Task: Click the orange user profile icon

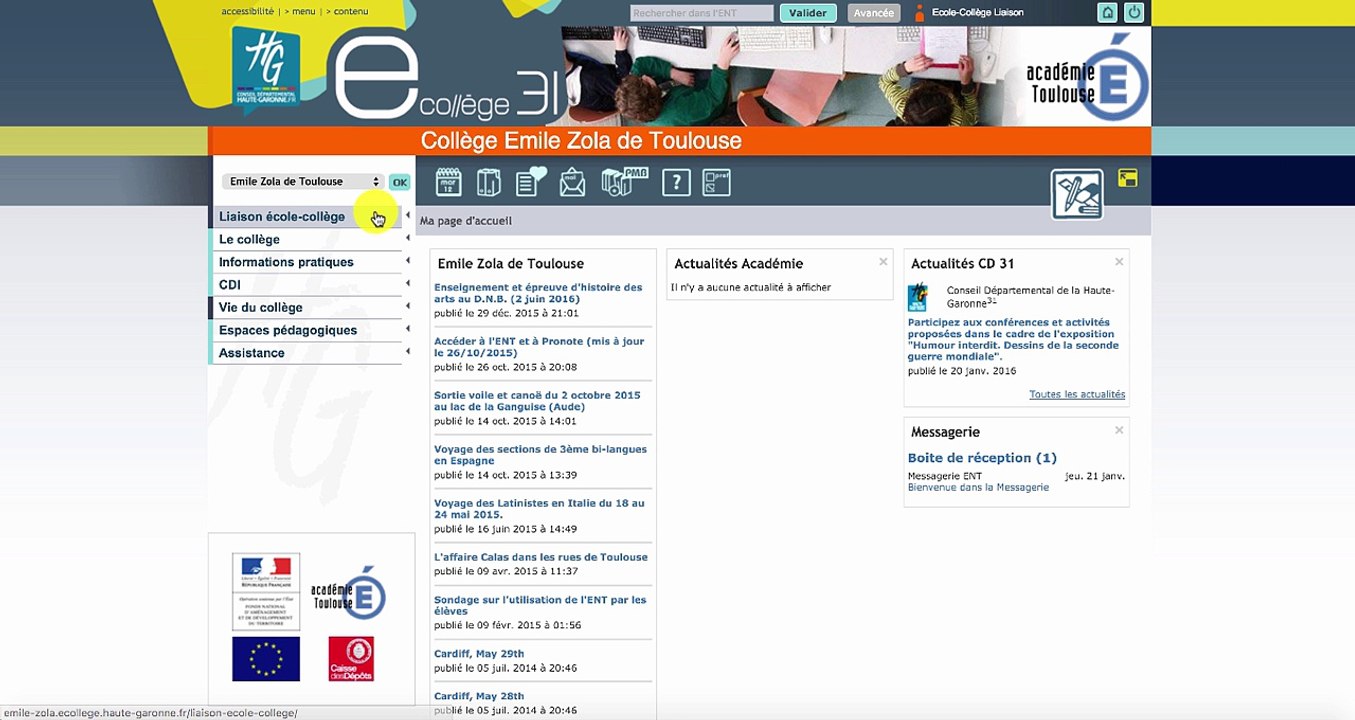Action: pos(920,13)
